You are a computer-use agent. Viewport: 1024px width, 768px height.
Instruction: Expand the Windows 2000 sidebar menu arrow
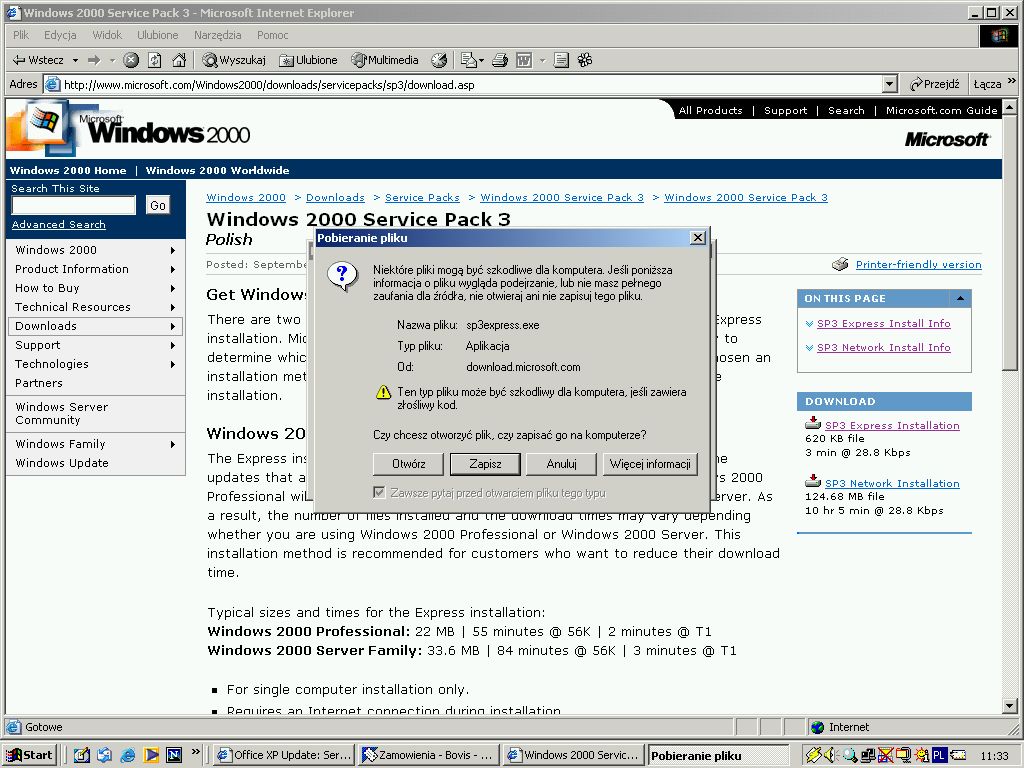click(172, 250)
